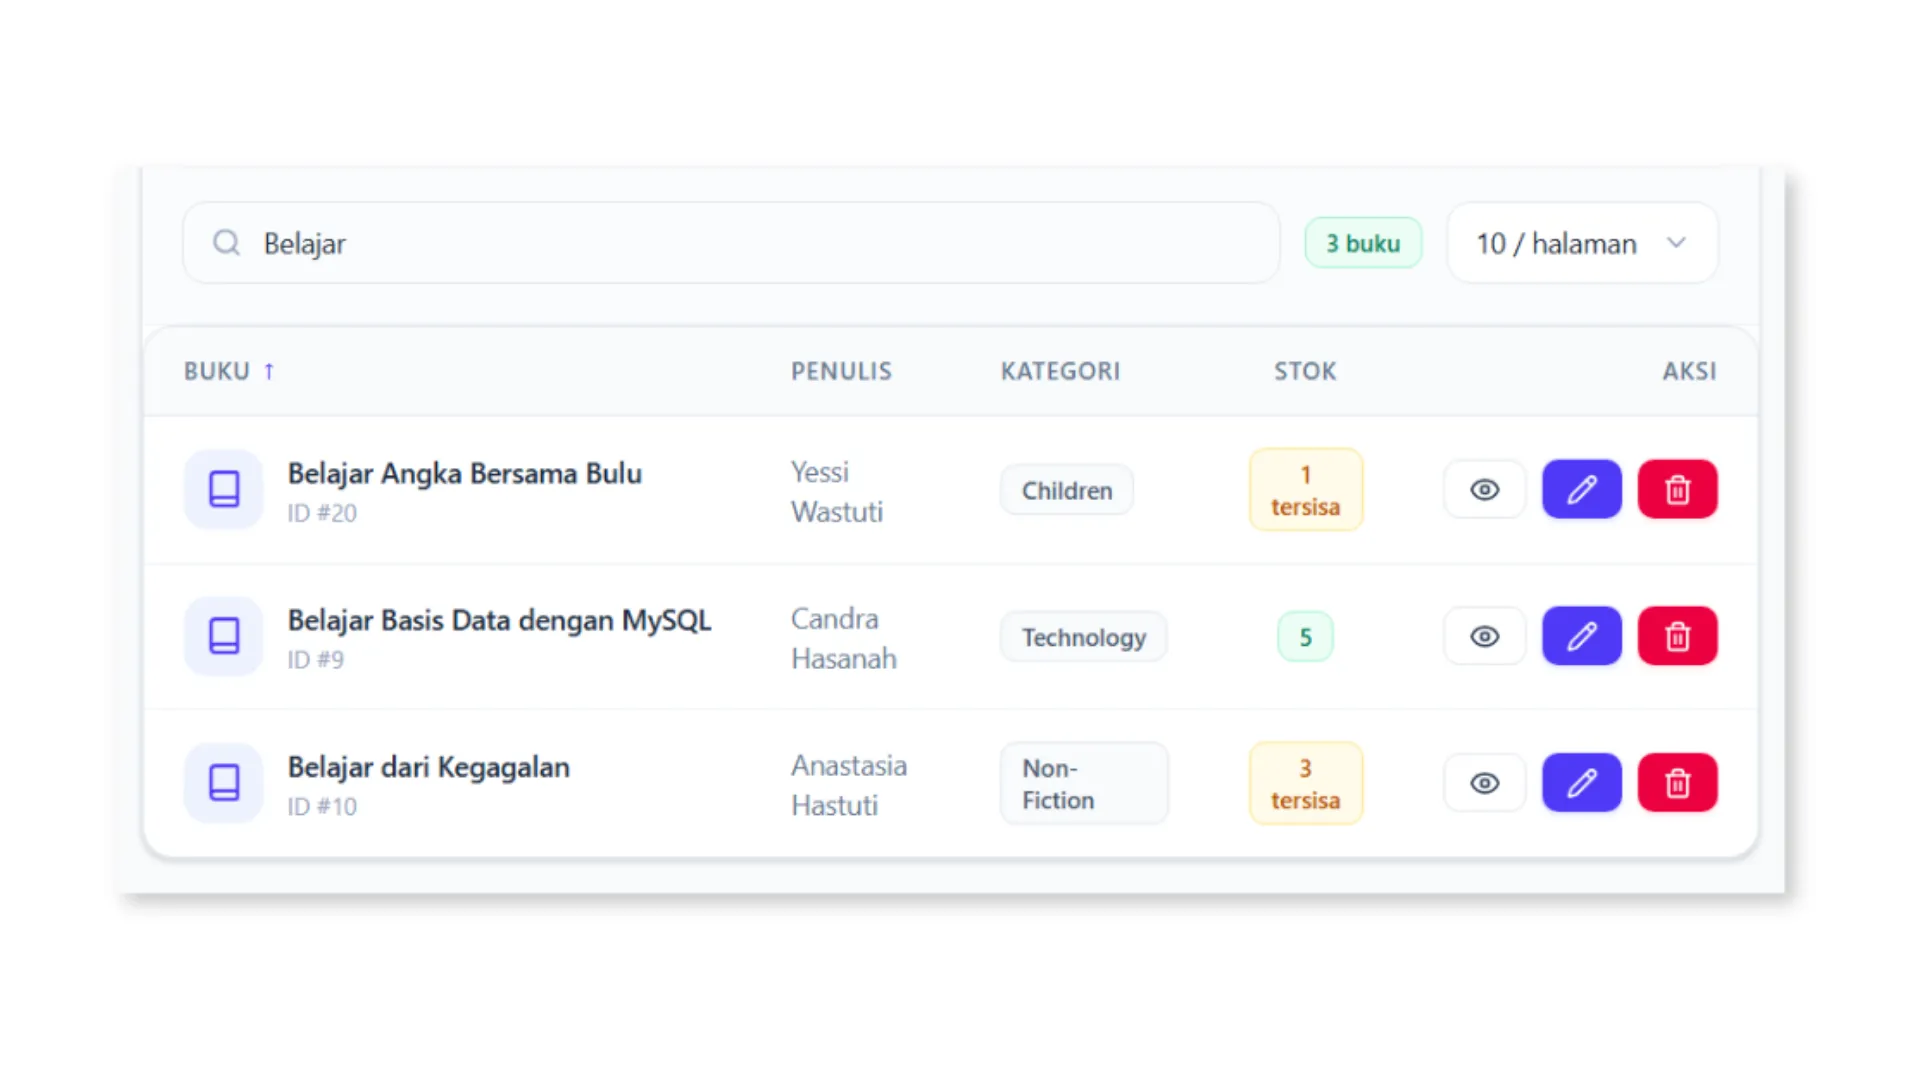Delete Belajar dari Kegagalan with trash button

point(1678,783)
